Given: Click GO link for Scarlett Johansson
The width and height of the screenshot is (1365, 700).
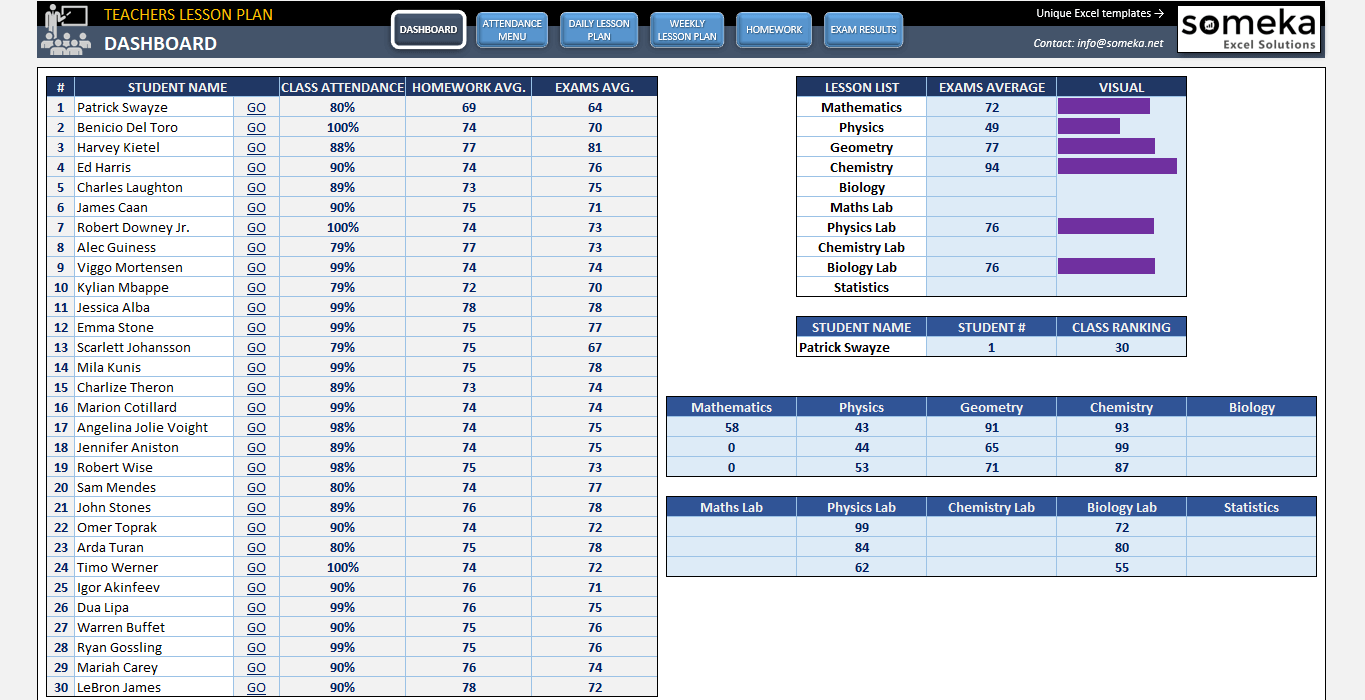Looking at the screenshot, I should click(x=256, y=347).
